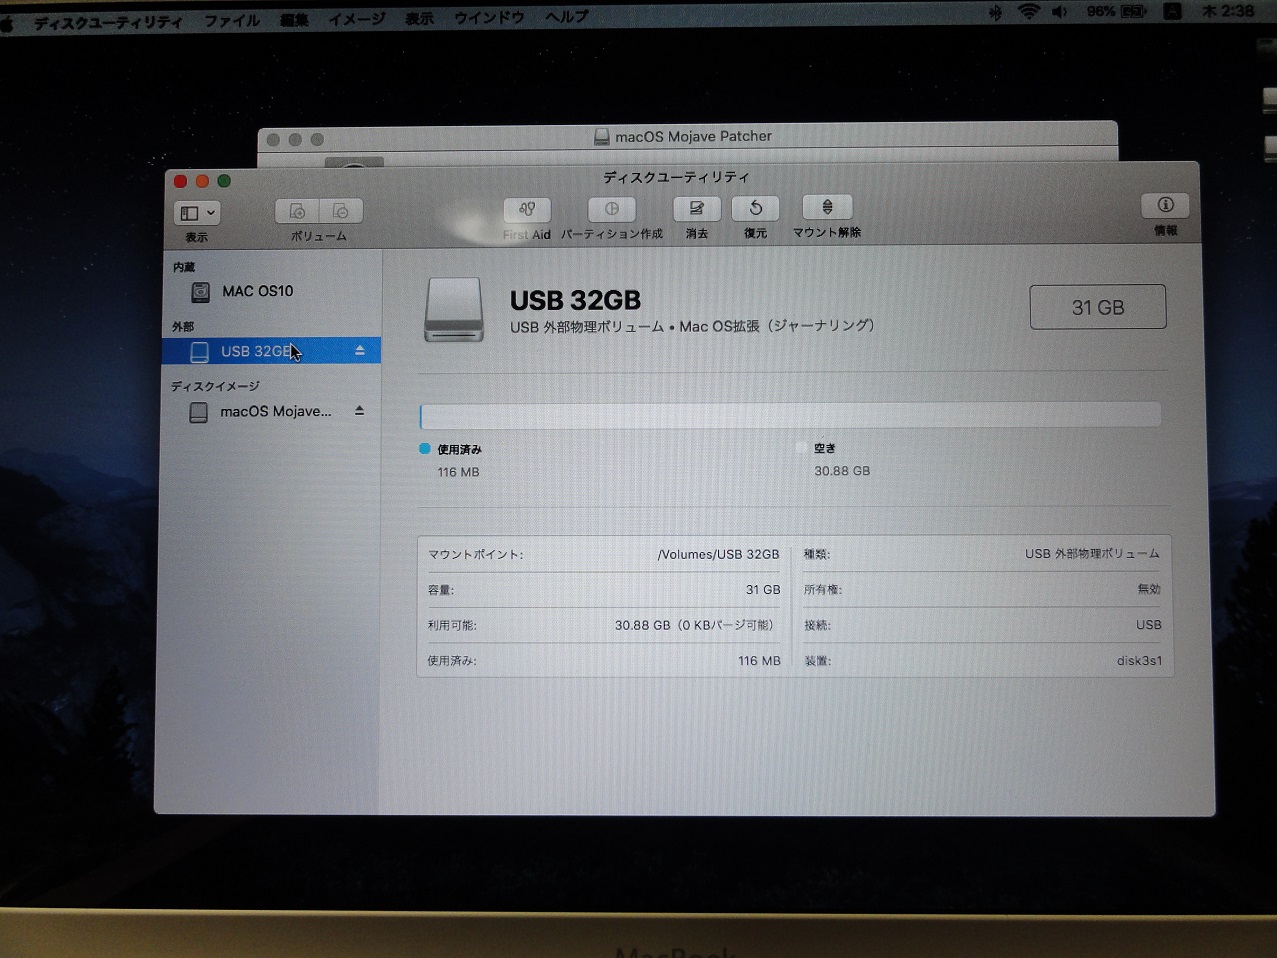Screen dimensions: 1277x958
Task: Click the Unmount (マウント解除) toolbar icon
Action: click(x=827, y=207)
